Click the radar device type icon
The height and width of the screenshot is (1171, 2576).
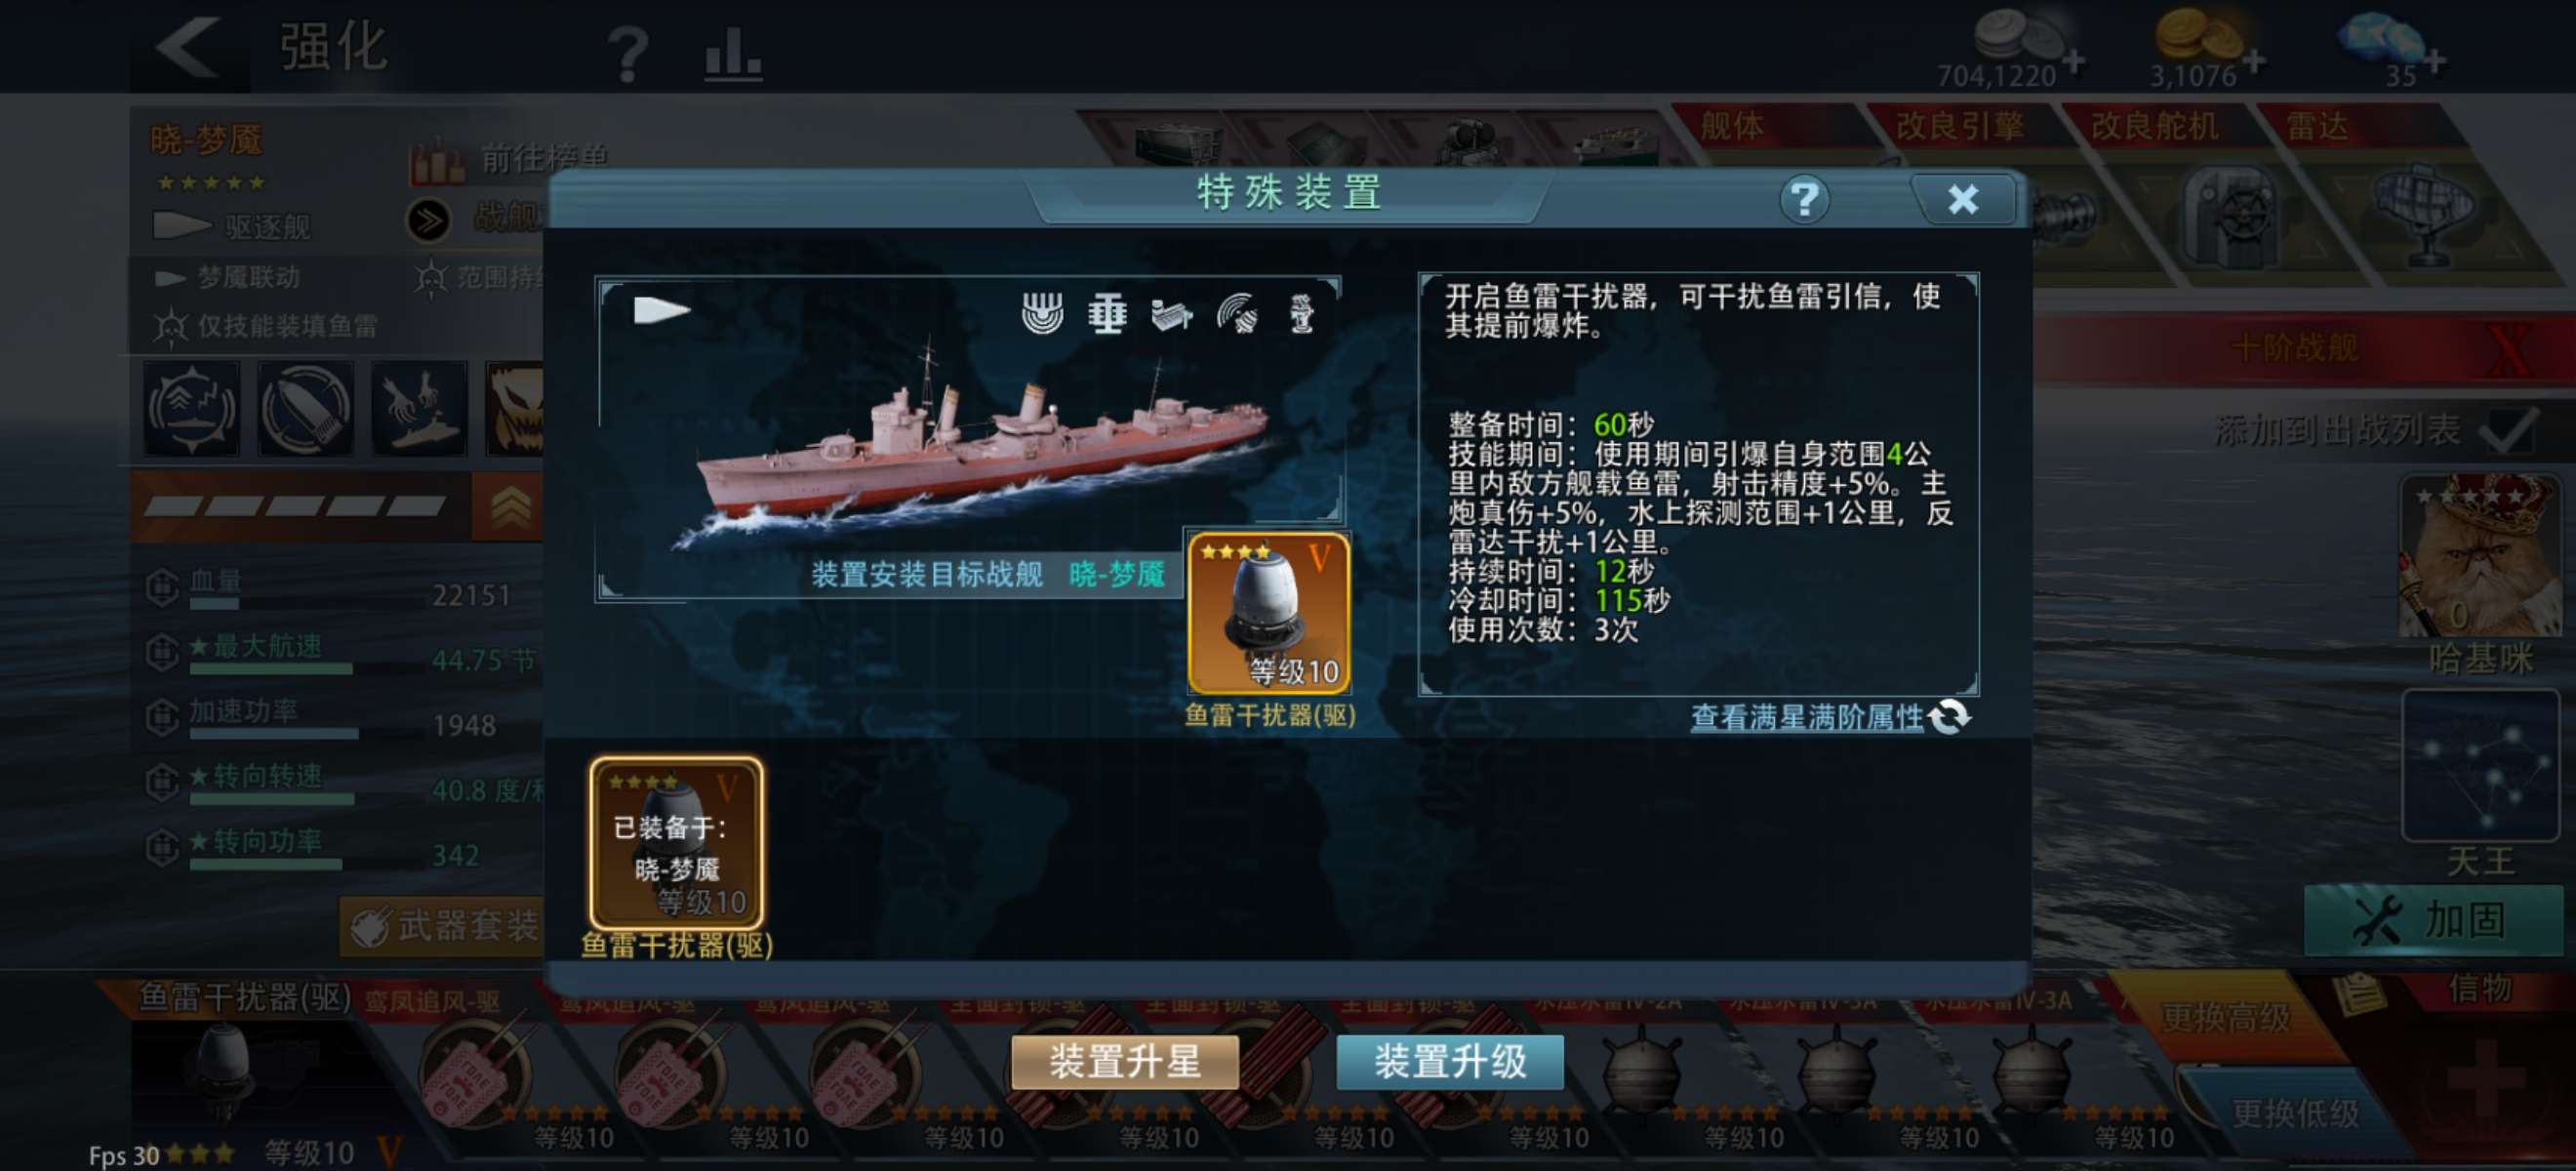pyautogui.click(x=1237, y=314)
